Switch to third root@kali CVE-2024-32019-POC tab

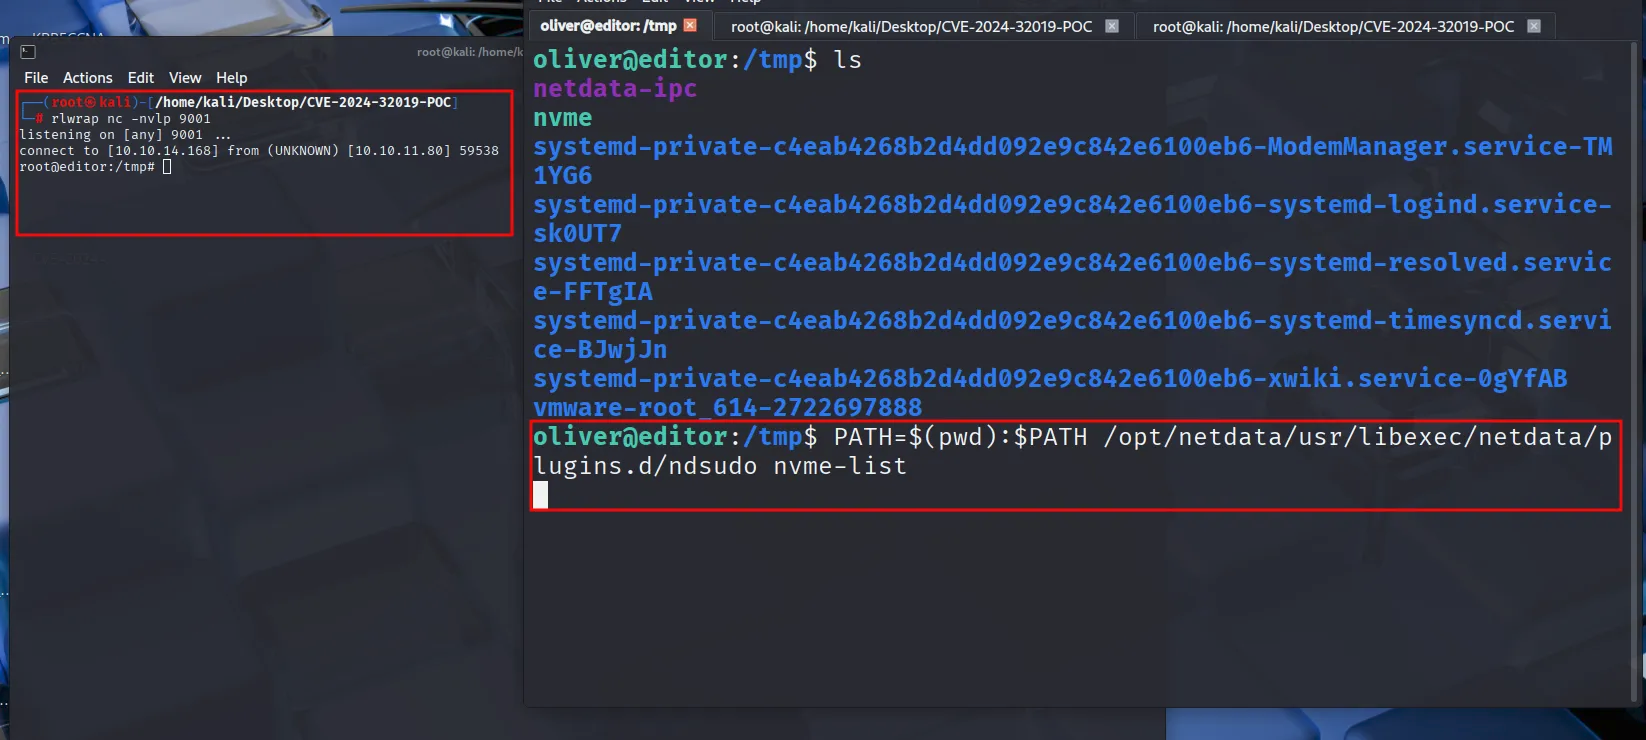tap(1333, 27)
